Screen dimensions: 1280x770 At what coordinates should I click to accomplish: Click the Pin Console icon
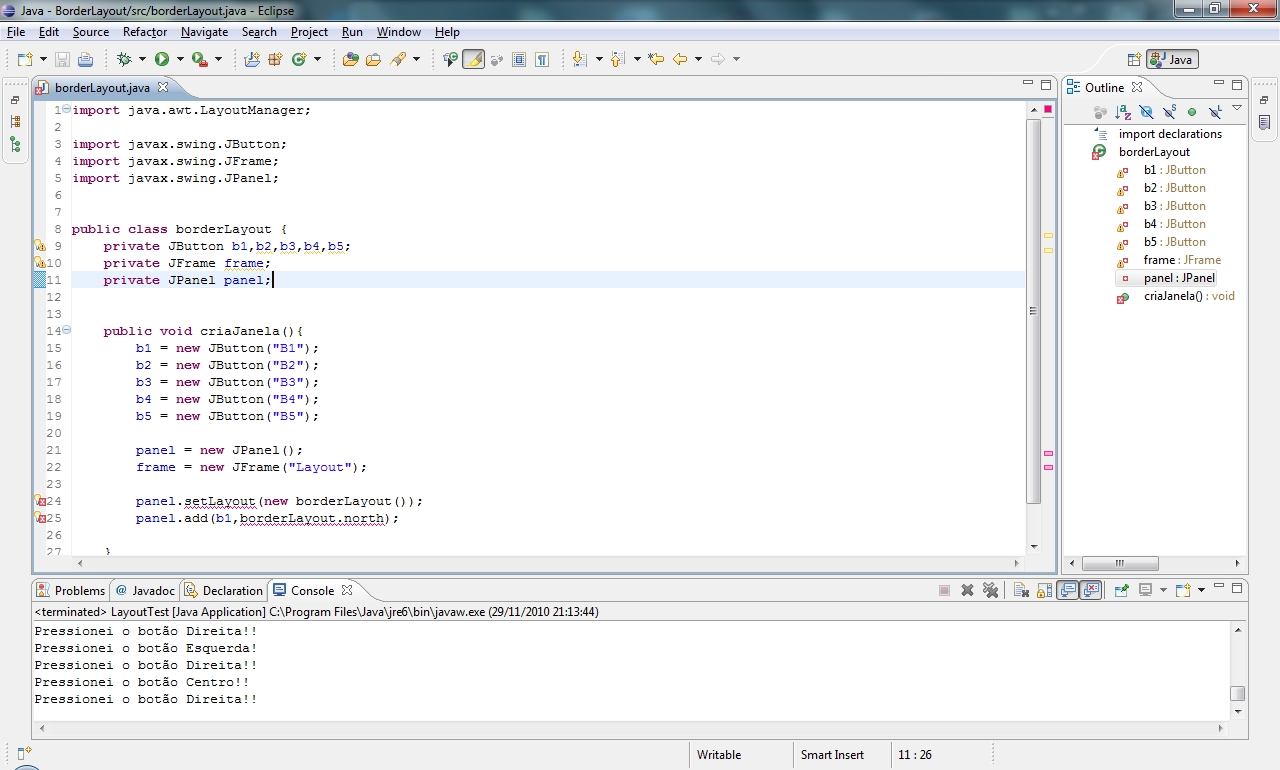1121,590
